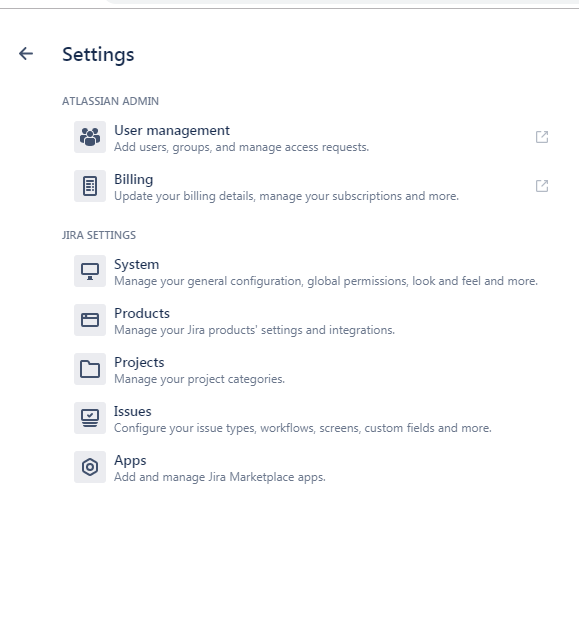The width and height of the screenshot is (579, 640).
Task: Open User management external link icon
Action: click(x=542, y=137)
